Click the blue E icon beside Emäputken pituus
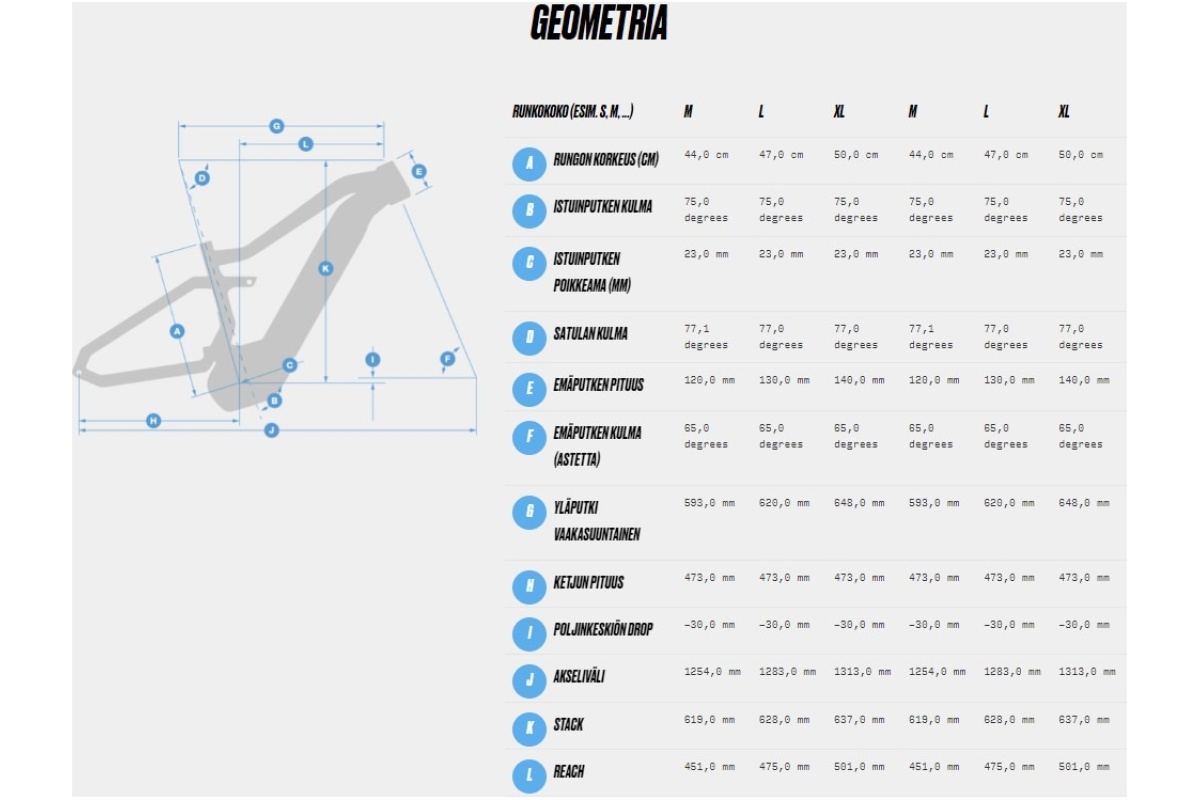1200x800 pixels. [529, 388]
